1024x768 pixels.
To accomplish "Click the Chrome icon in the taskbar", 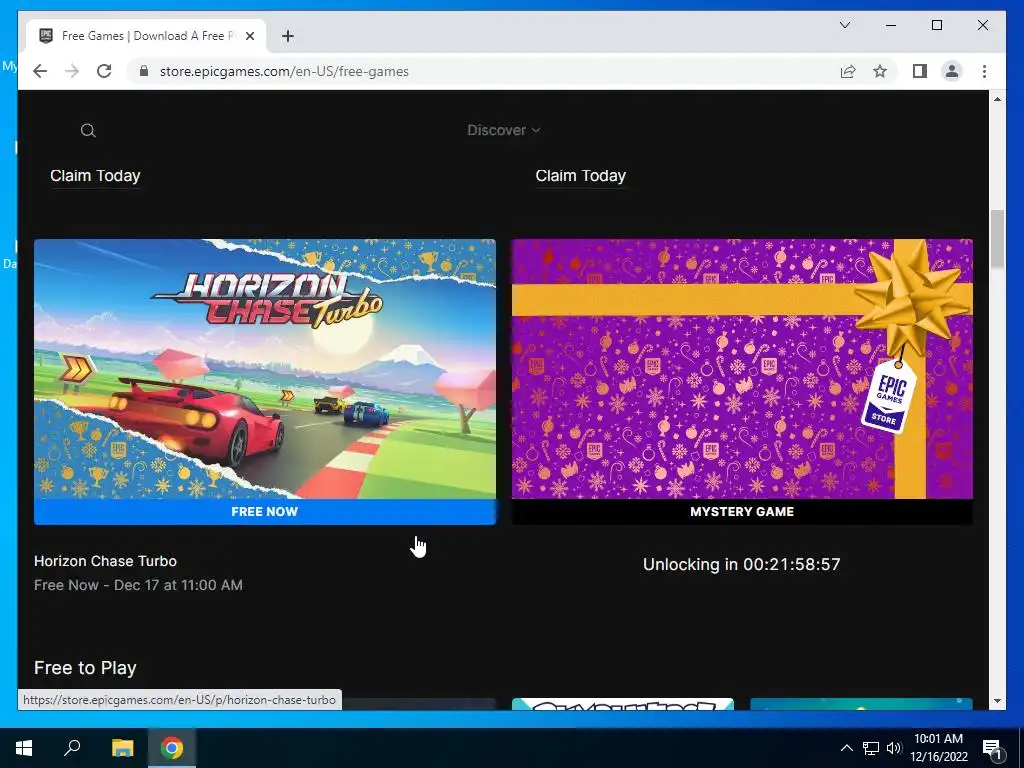I will click(172, 748).
